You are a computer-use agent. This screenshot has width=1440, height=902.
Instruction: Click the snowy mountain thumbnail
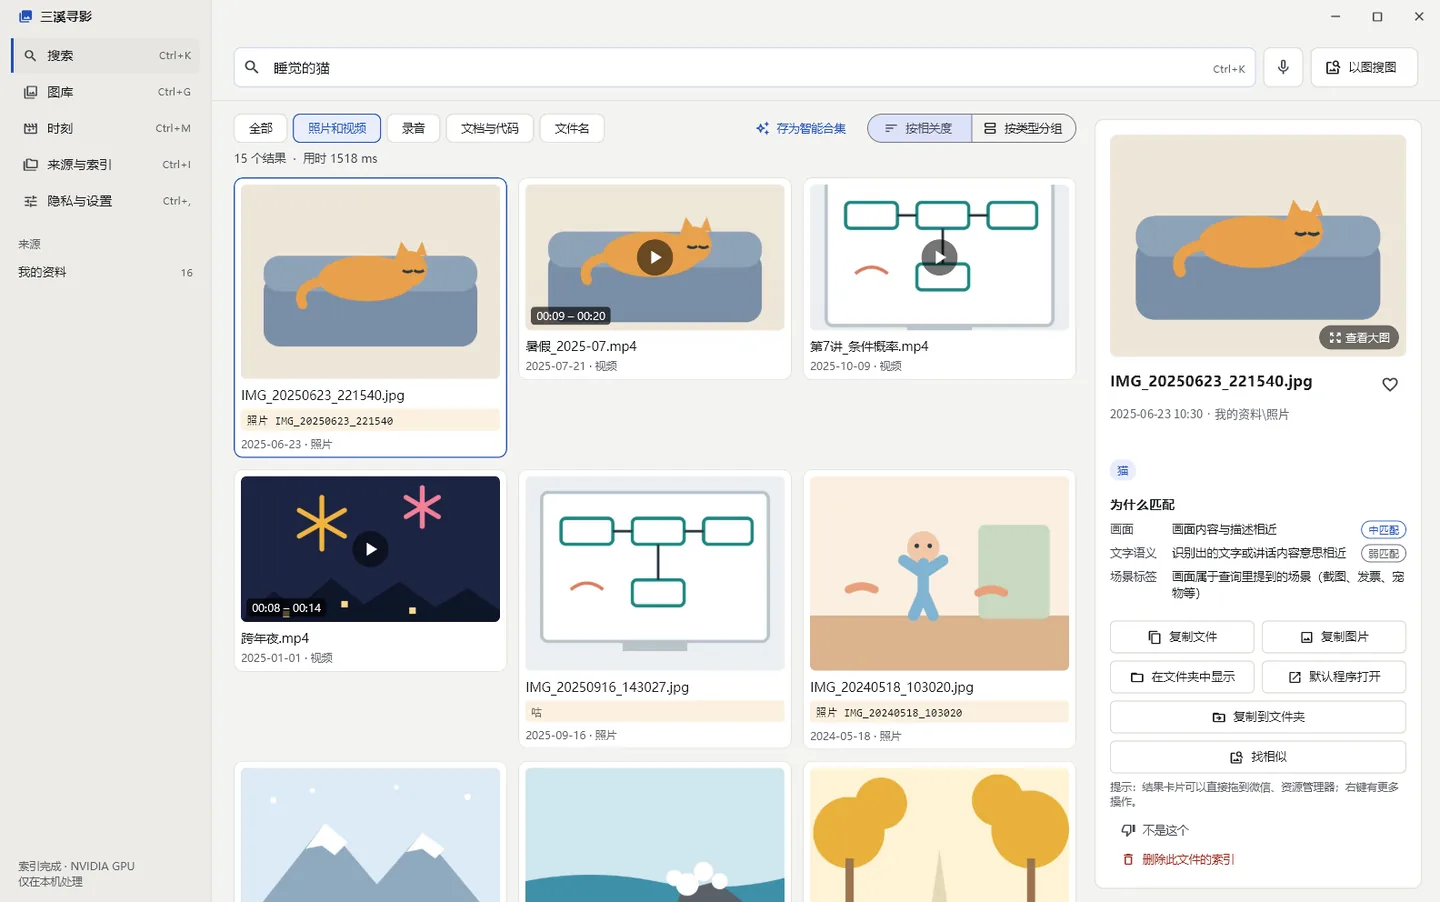[370, 835]
